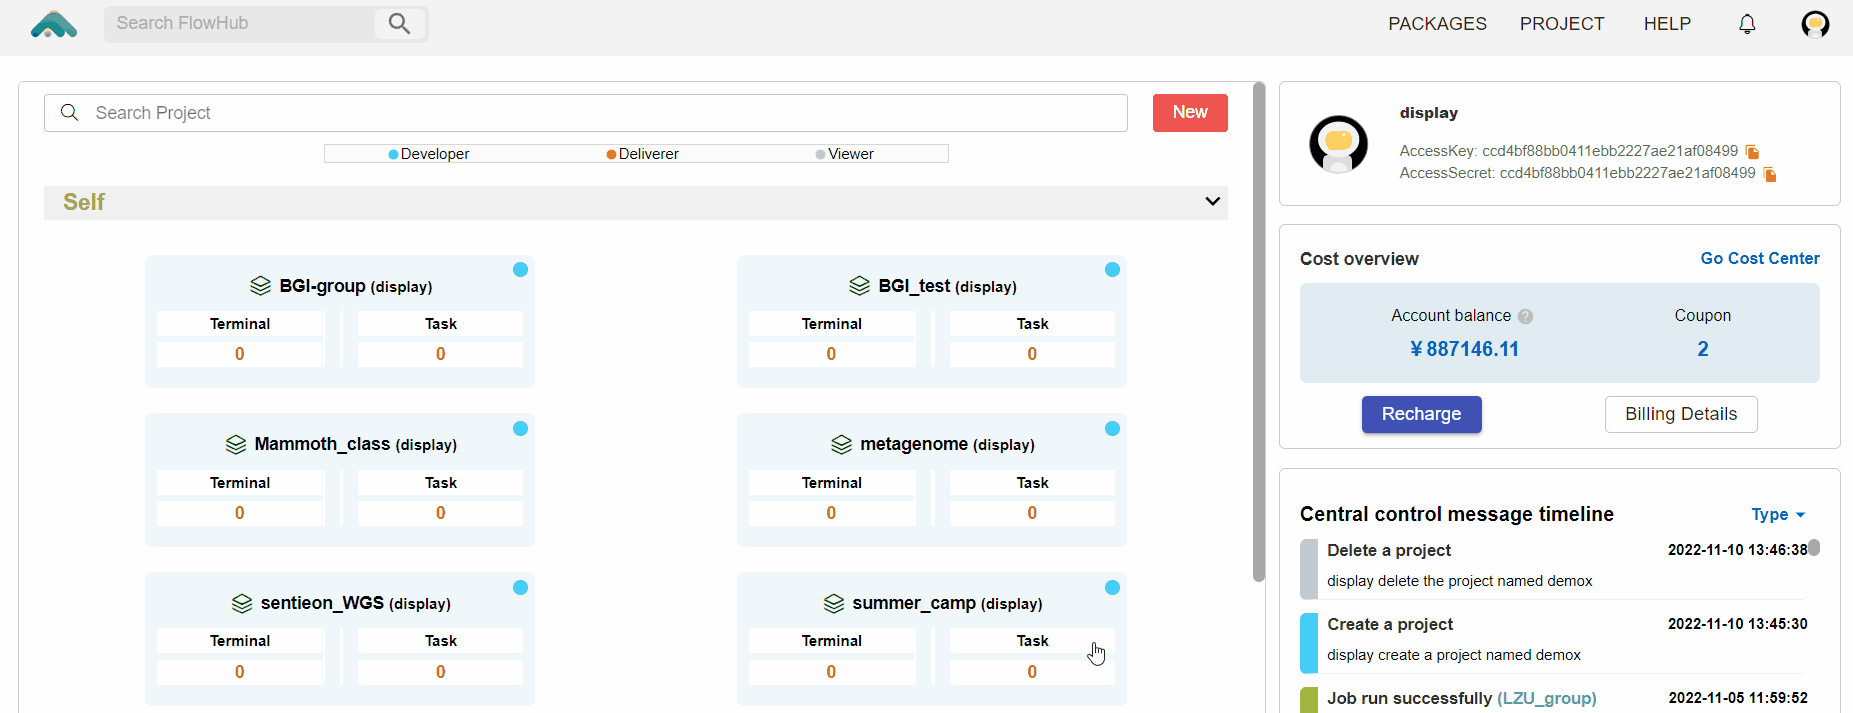This screenshot has width=1853, height=713.
Task: Click the Task count of BGI_test
Action: coord(1032,354)
